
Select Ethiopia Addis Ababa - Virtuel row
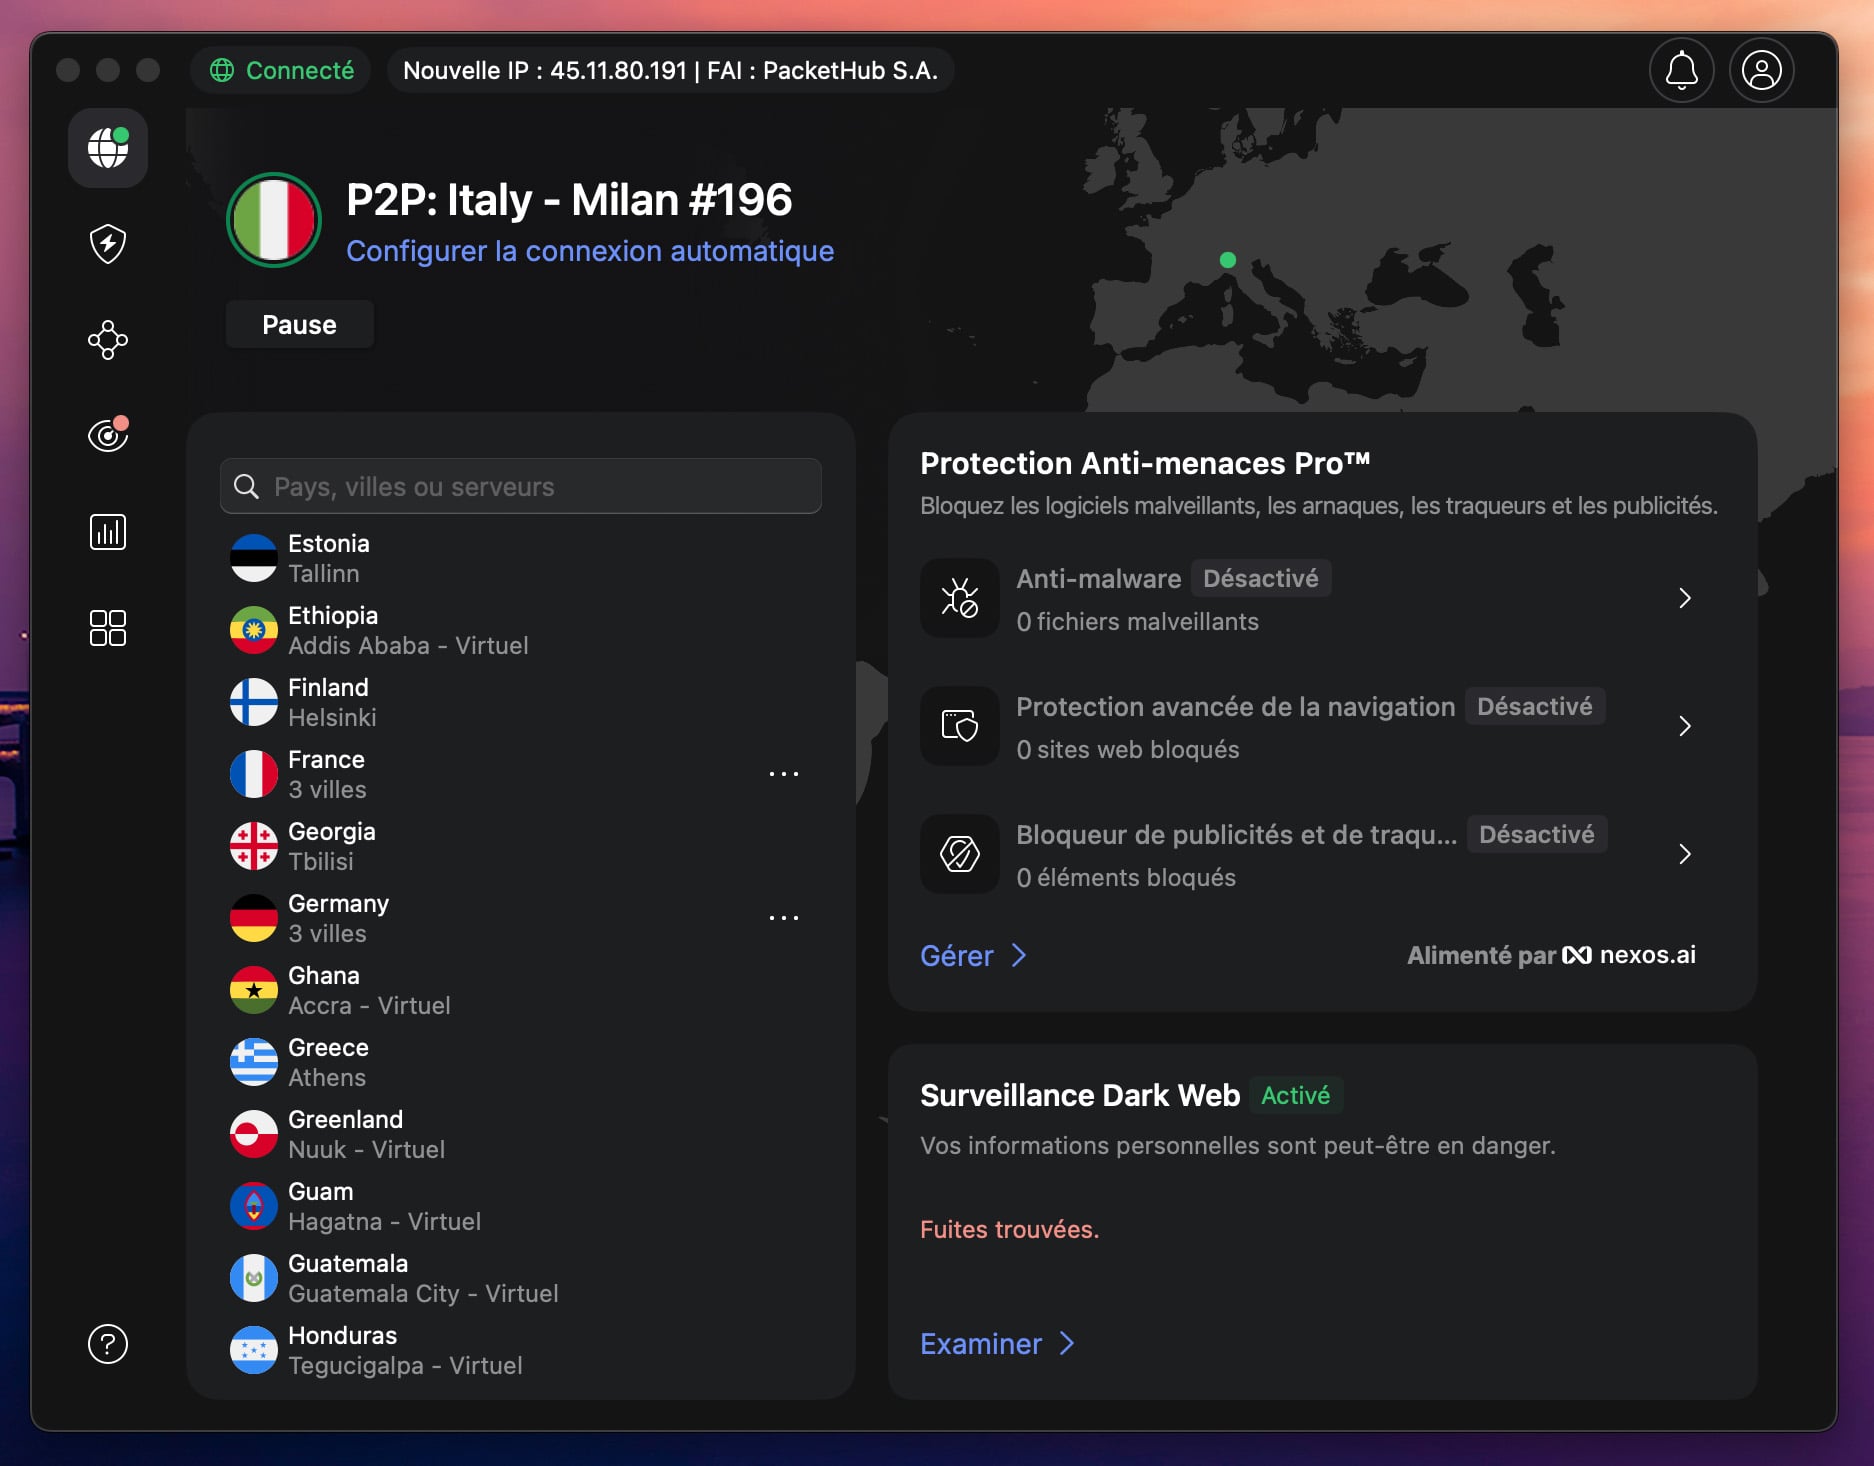[x=521, y=630]
